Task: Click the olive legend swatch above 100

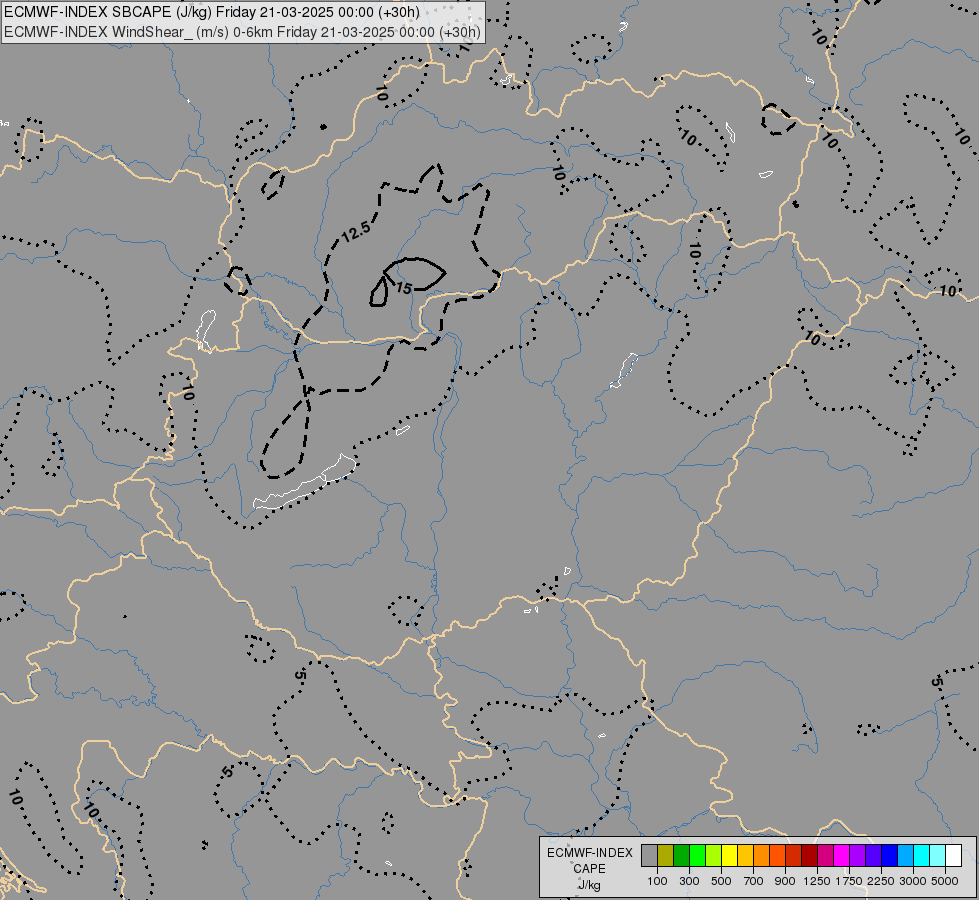Action: pos(666,856)
